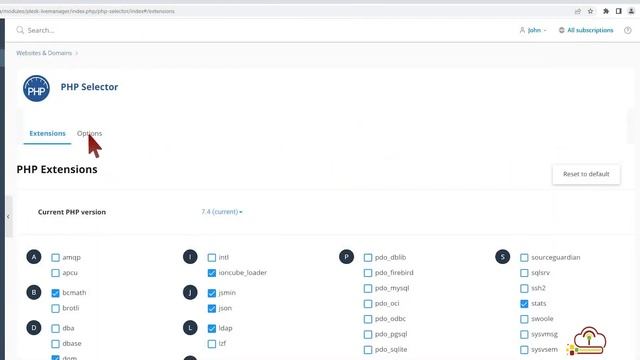Enable the brotli extension checkbox
Screen dimensions: 640x360
click(56, 308)
